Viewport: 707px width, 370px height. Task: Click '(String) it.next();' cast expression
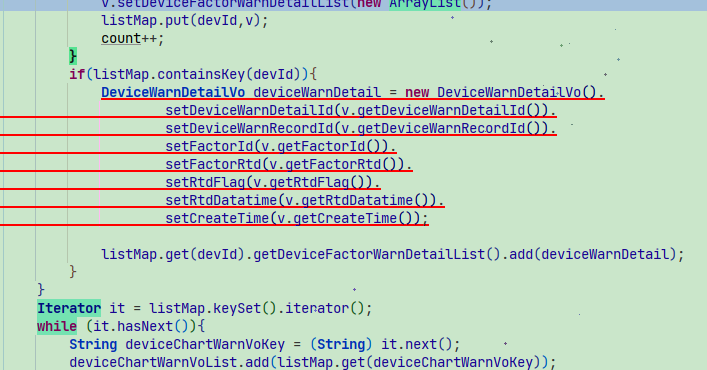[385, 344]
